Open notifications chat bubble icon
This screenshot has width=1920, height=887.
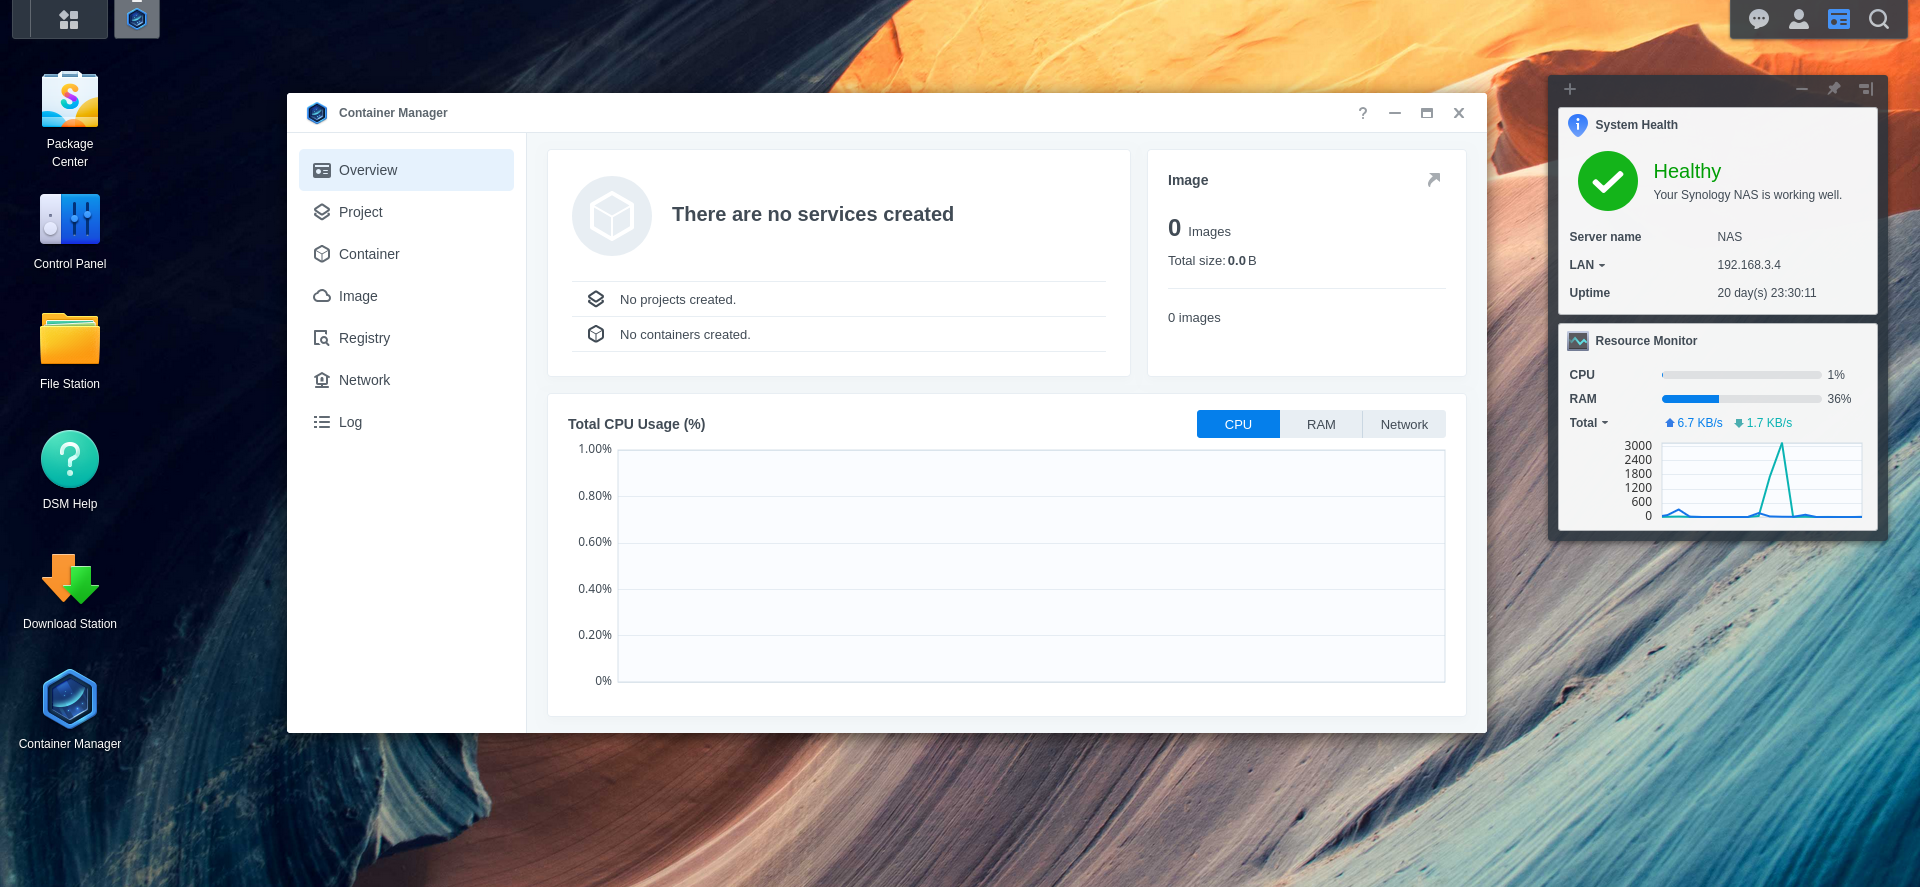pos(1759,19)
